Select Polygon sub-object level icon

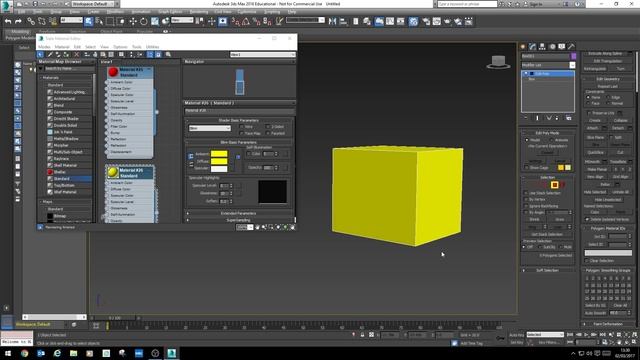(x=555, y=185)
